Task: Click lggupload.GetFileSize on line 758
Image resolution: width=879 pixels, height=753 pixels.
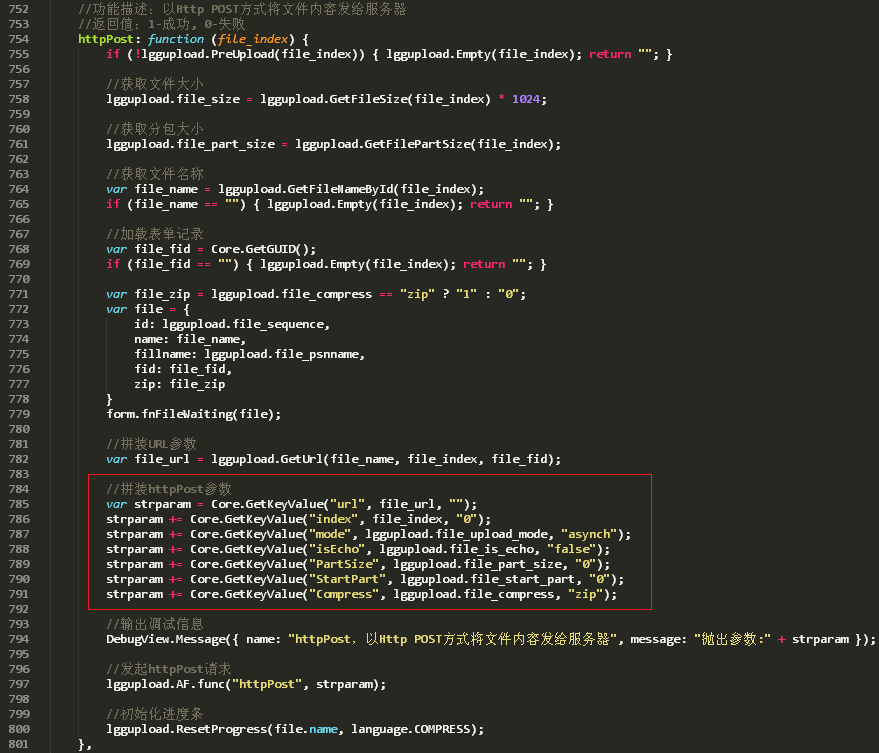Action: pos(334,99)
